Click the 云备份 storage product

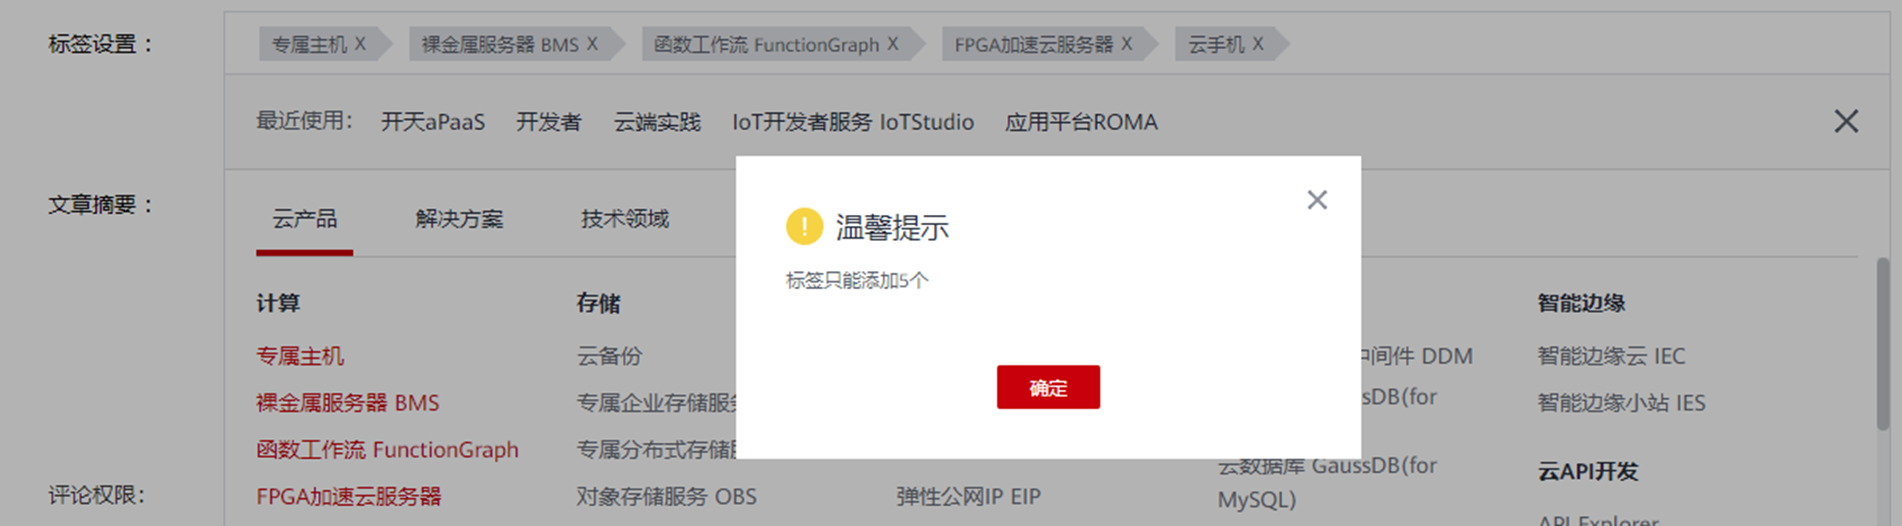click(609, 356)
